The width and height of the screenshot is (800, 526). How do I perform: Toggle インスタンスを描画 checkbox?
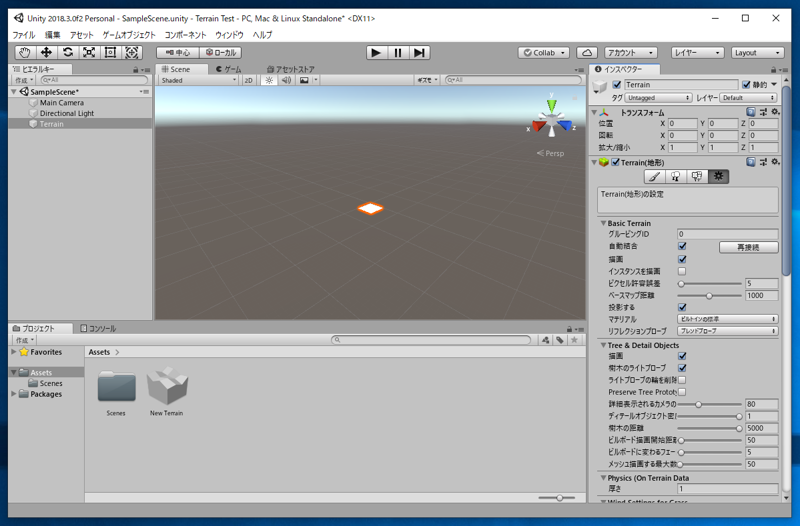(682, 271)
